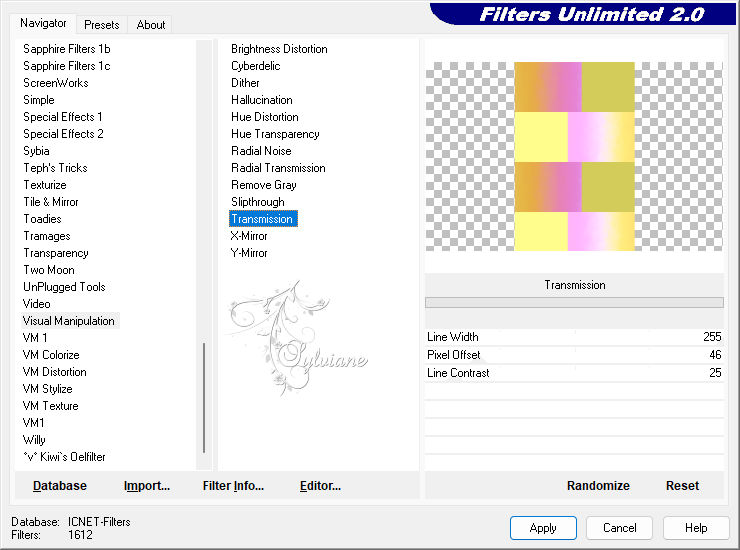Select VM1 category
Screen dimensions: 740x550
[33, 423]
